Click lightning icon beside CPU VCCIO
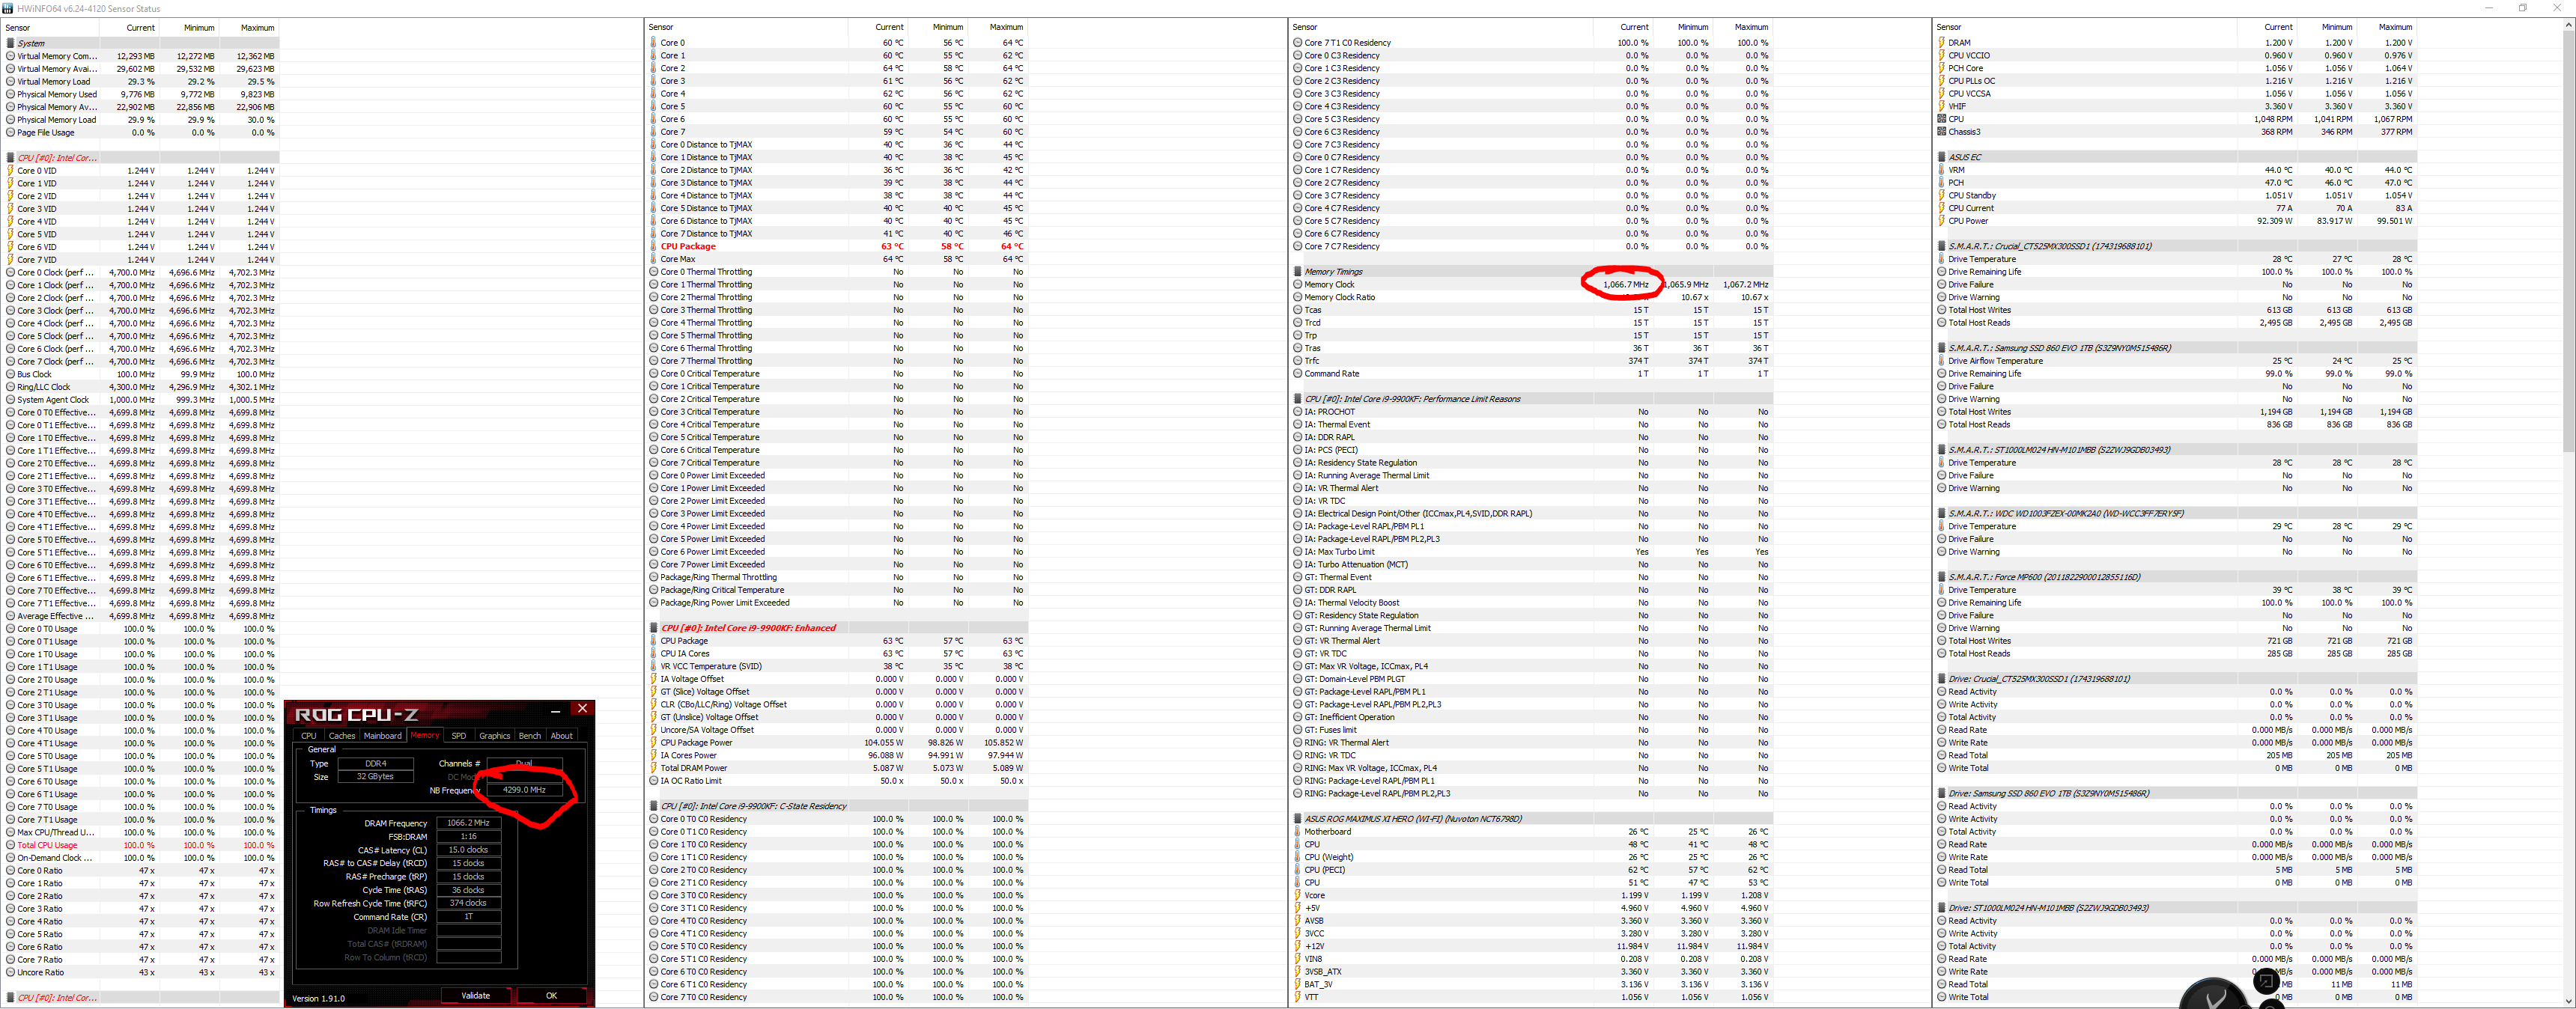Viewport: 2576px width, 1009px height. click(x=1942, y=56)
